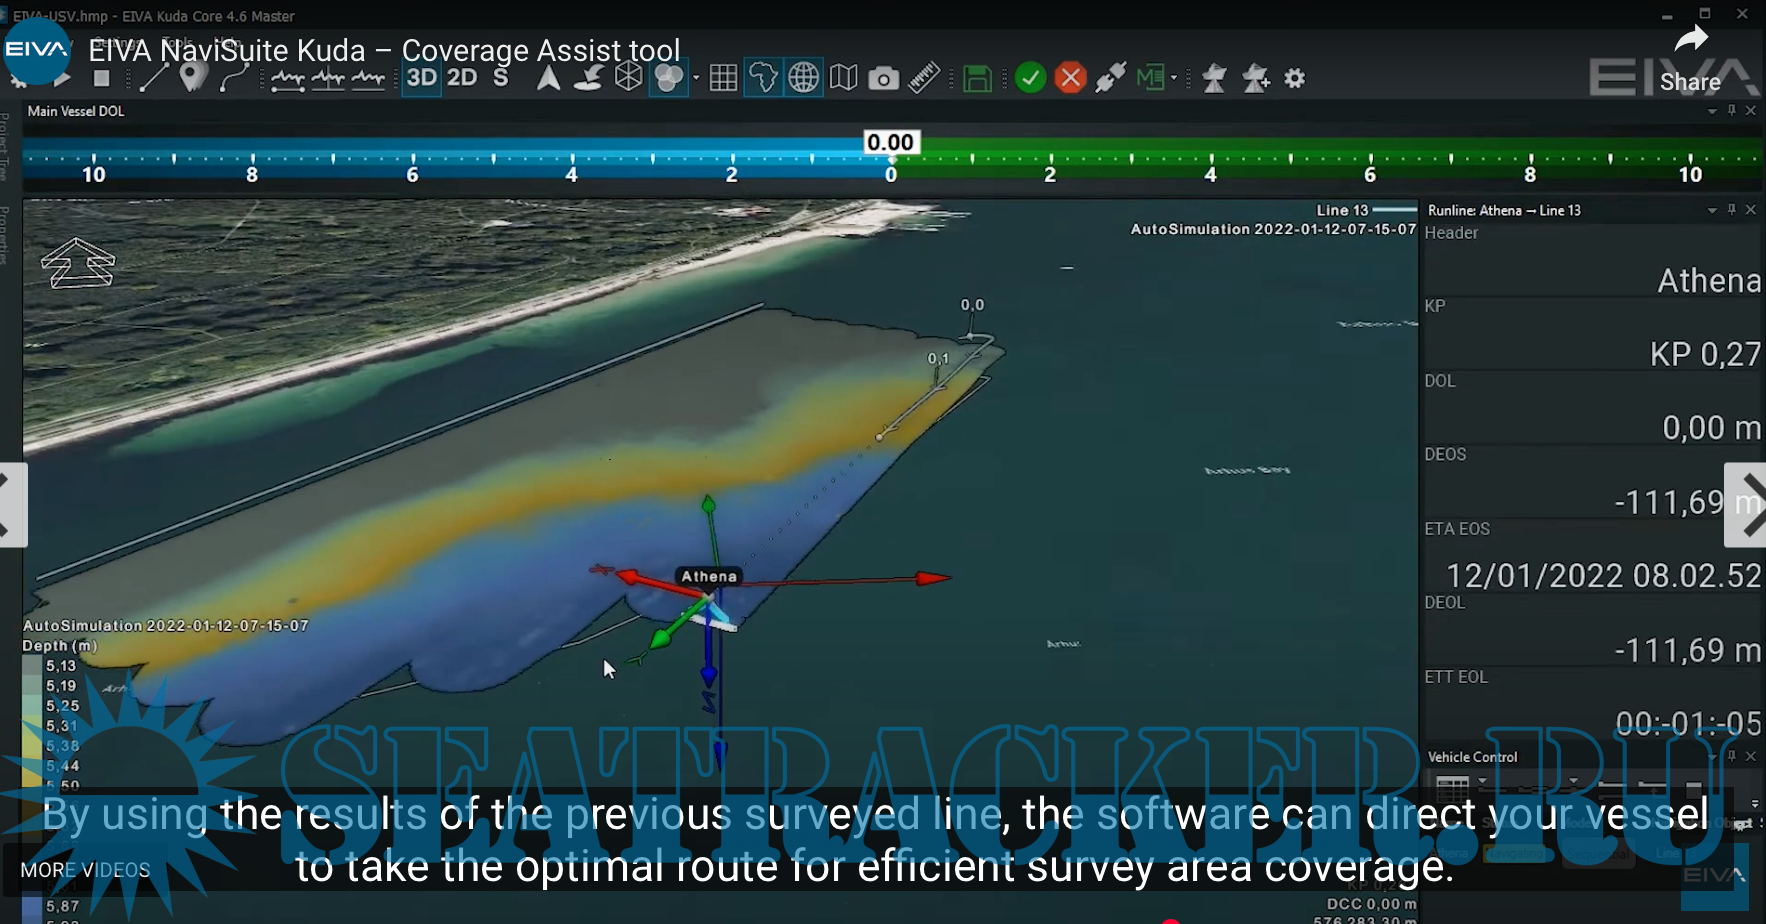Screen dimensions: 1766x924
Task: Open the settings gear in toolbar
Action: pos(1295,78)
